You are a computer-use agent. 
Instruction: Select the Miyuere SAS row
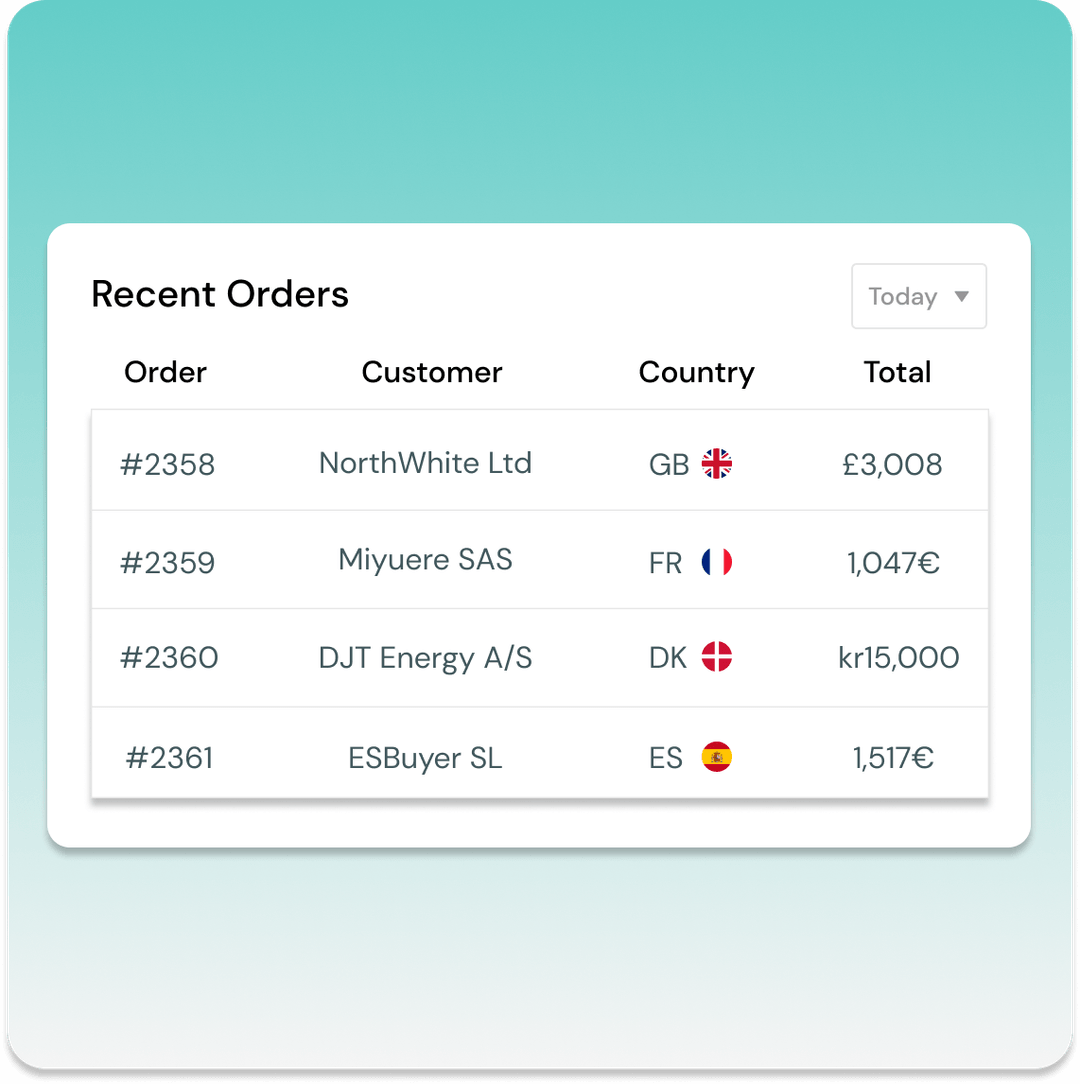pyautogui.click(x=540, y=560)
